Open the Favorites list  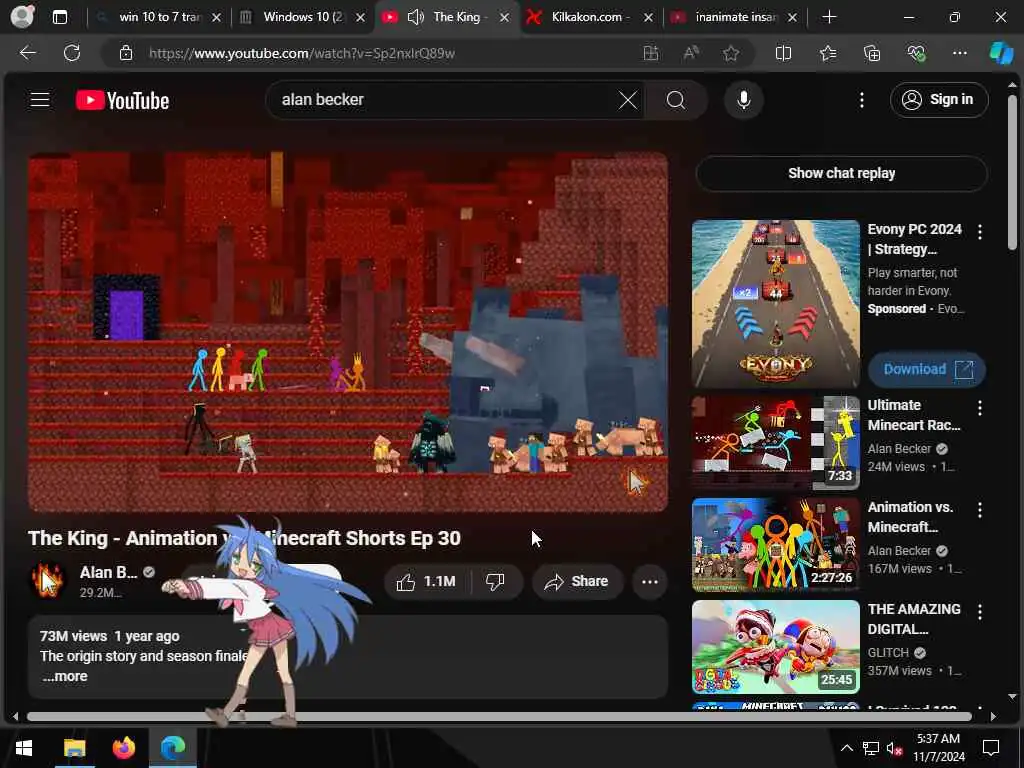827,54
